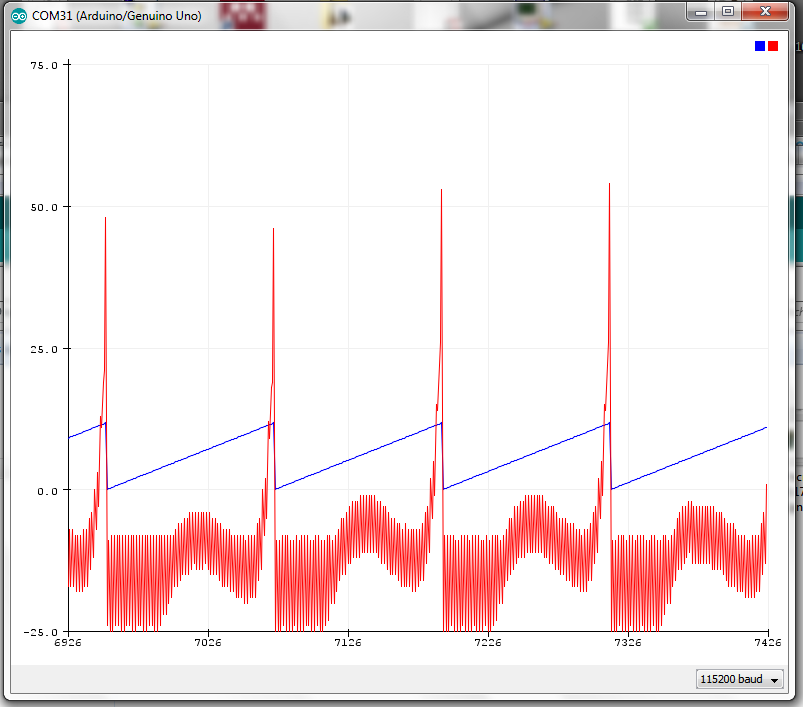Minimize the serial plotter window
This screenshot has width=803, height=707.
(701, 12)
